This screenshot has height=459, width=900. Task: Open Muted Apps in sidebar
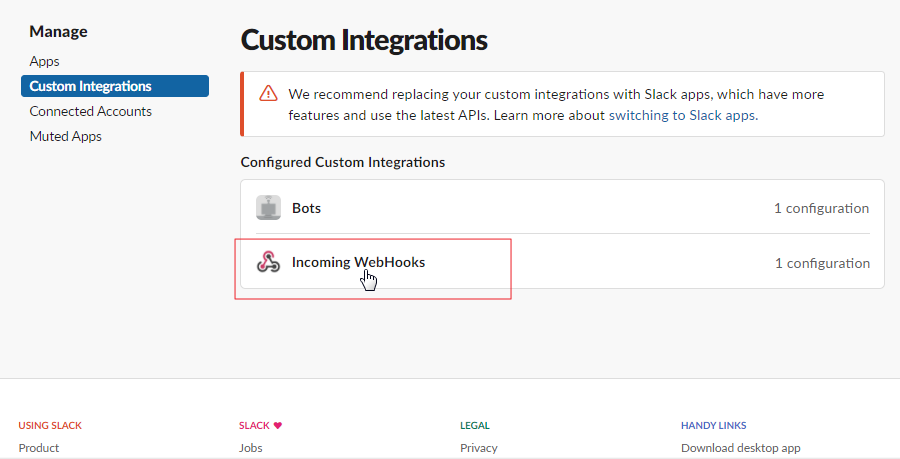click(65, 137)
